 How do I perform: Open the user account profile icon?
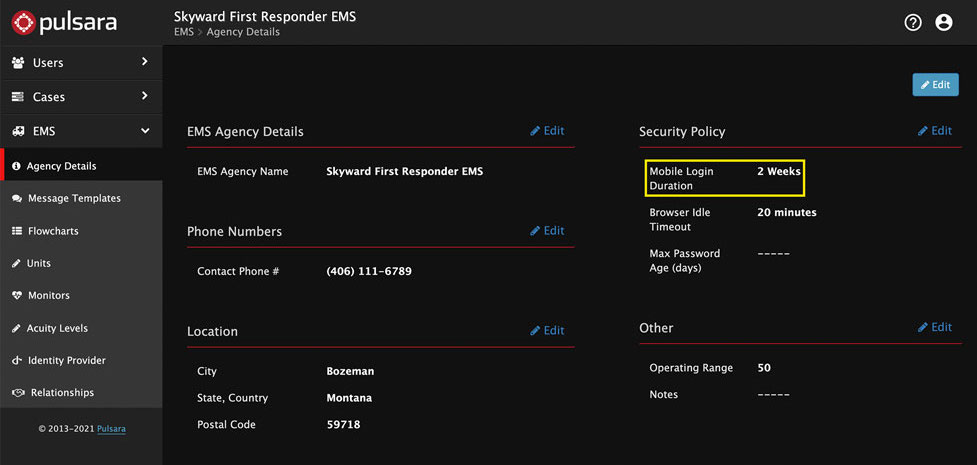click(x=943, y=22)
